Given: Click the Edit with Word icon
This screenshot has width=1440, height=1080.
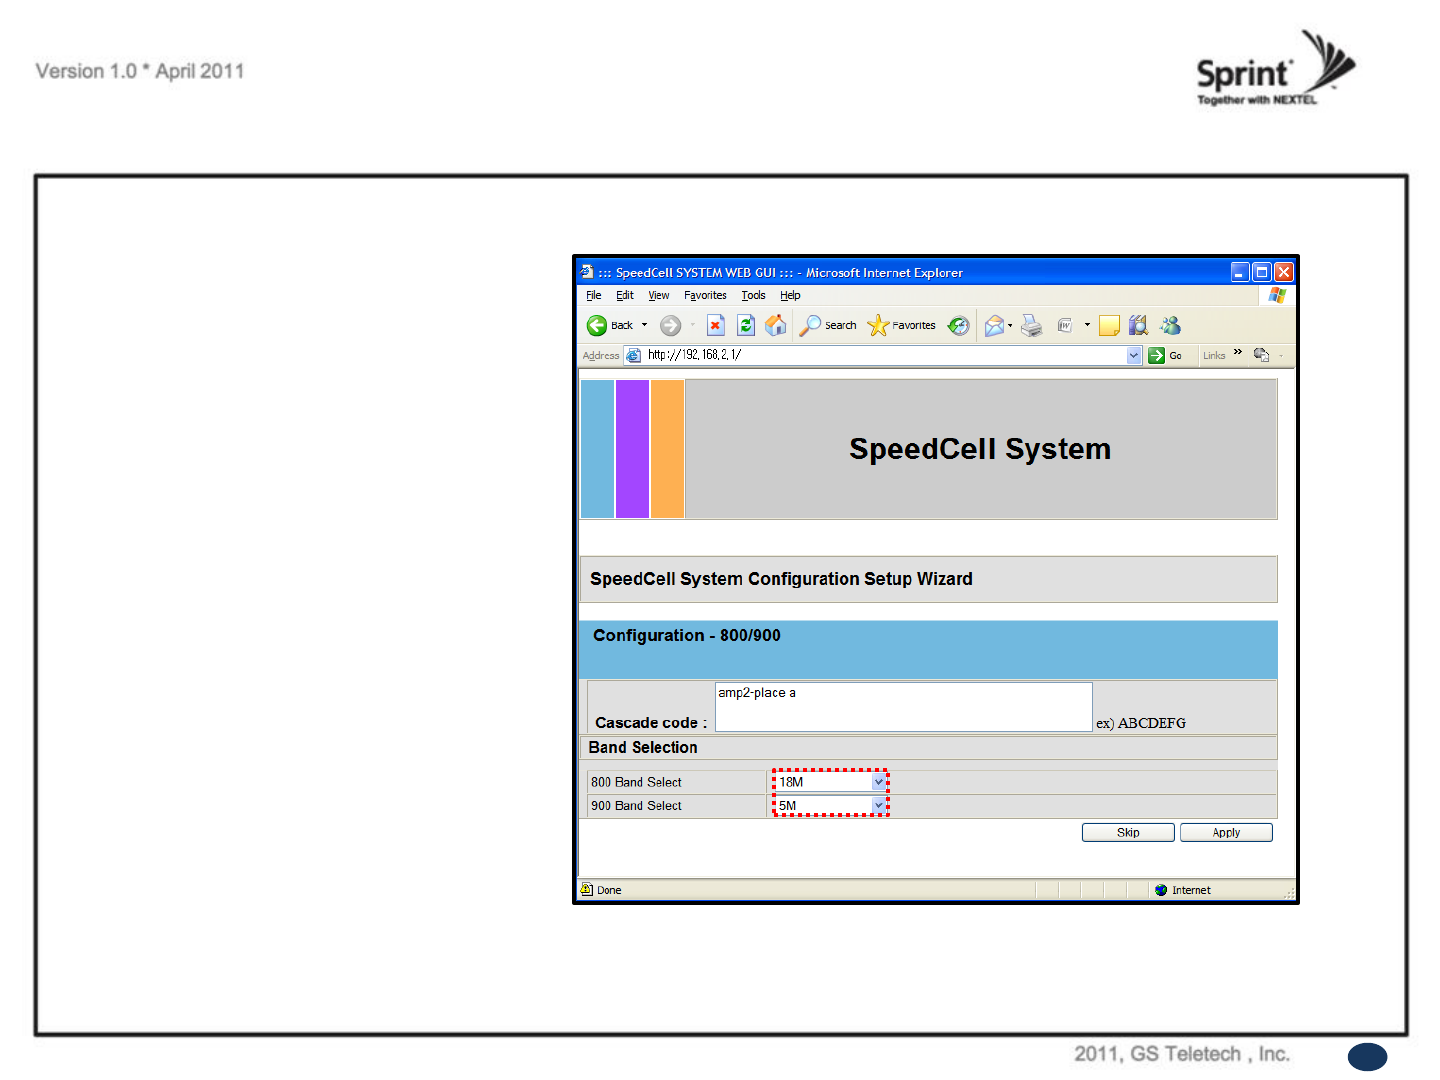Looking at the screenshot, I should (1065, 325).
